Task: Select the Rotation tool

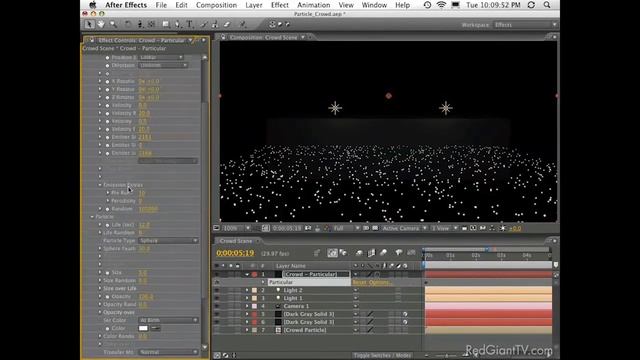Action: coord(128,24)
